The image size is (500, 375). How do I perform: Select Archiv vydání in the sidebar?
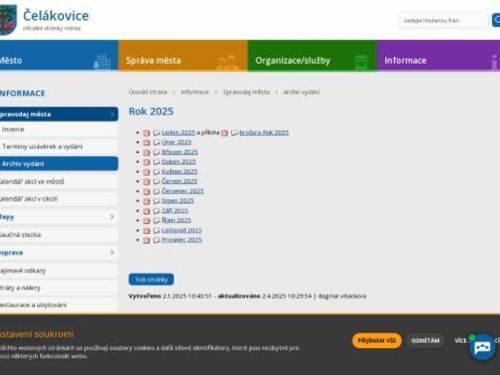[59, 164]
